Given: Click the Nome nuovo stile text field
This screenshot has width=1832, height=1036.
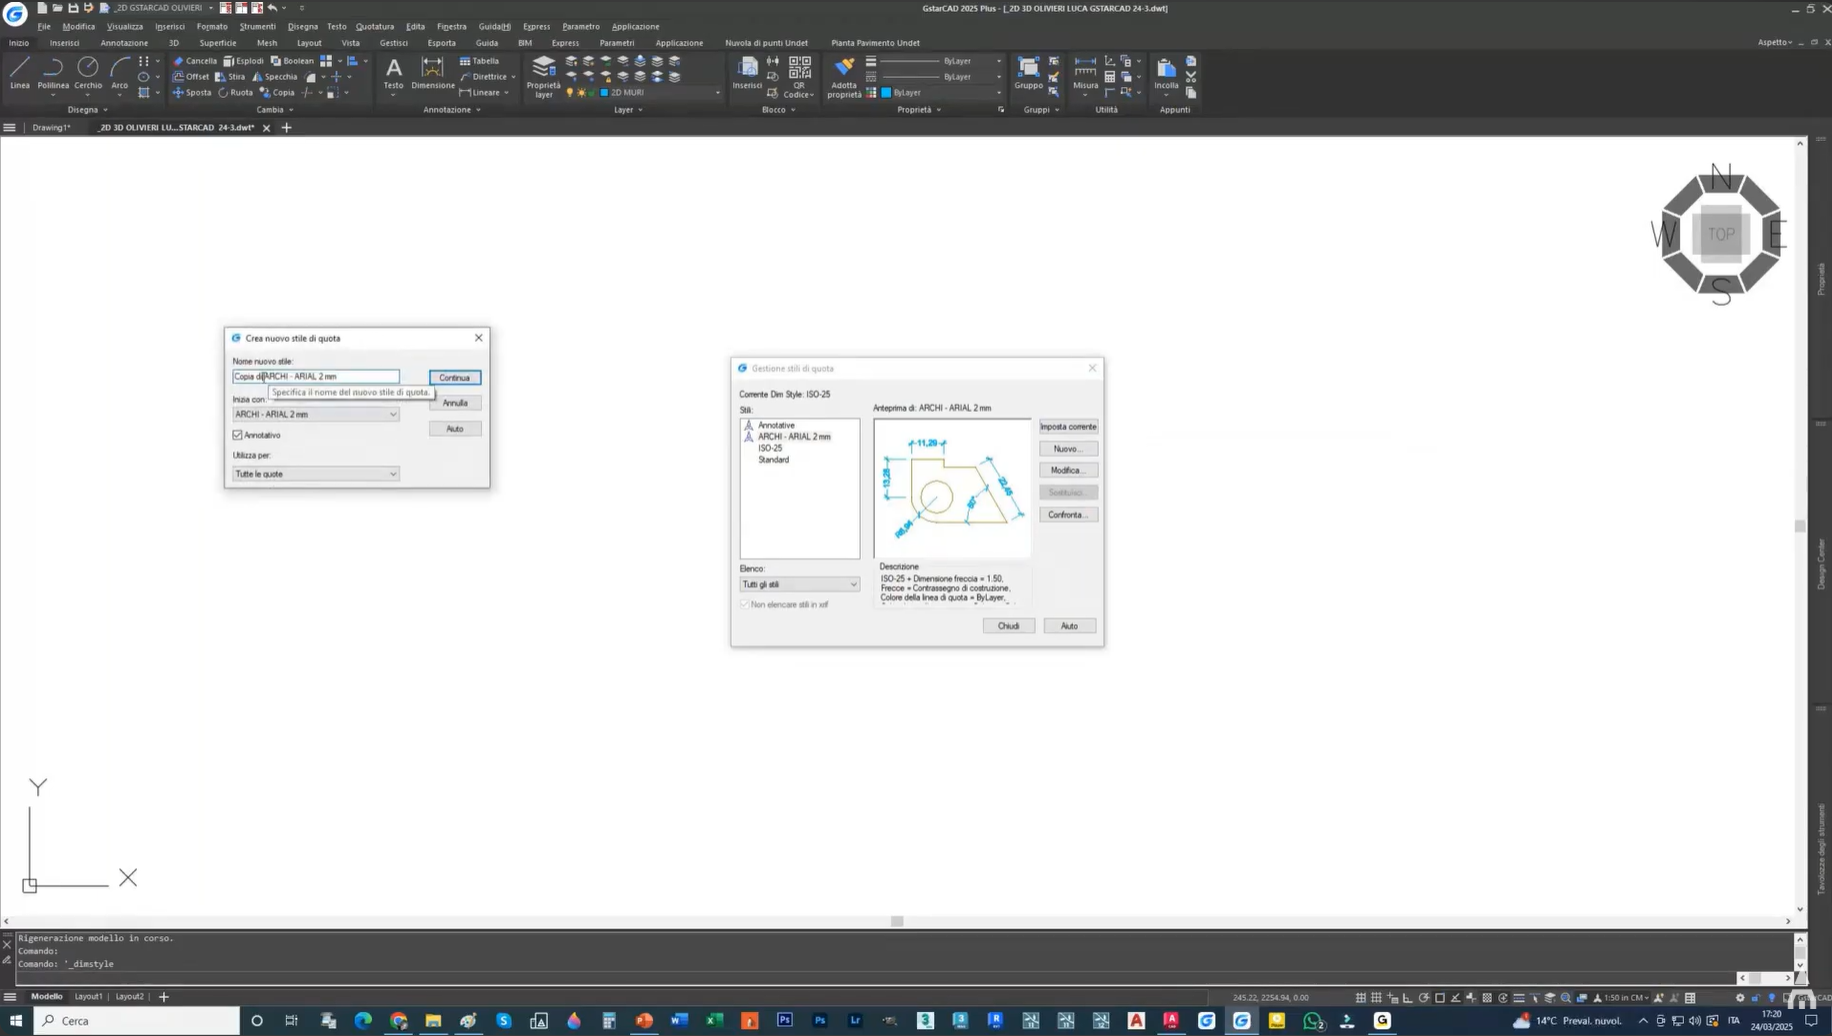Looking at the screenshot, I should (315, 377).
